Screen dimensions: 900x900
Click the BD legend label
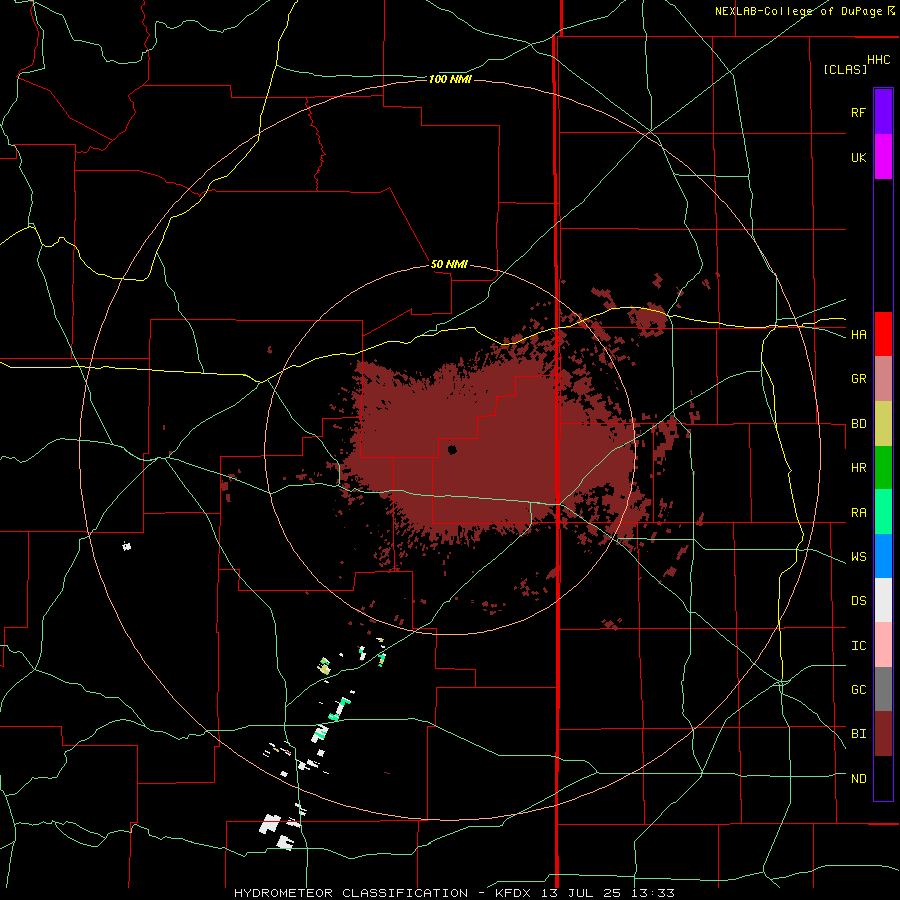click(x=858, y=424)
